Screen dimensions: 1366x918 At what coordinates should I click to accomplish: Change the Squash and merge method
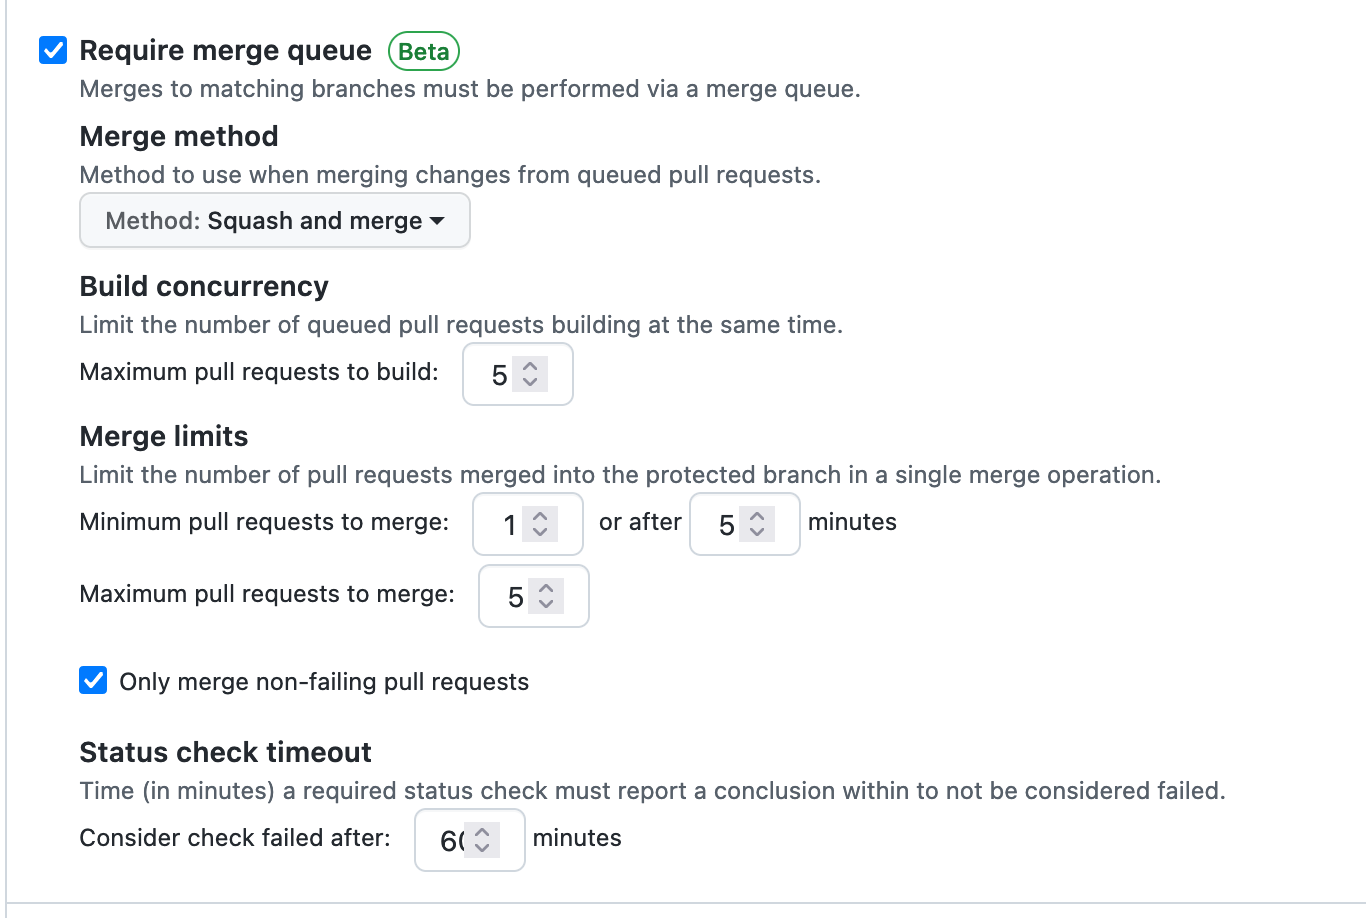click(x=274, y=220)
